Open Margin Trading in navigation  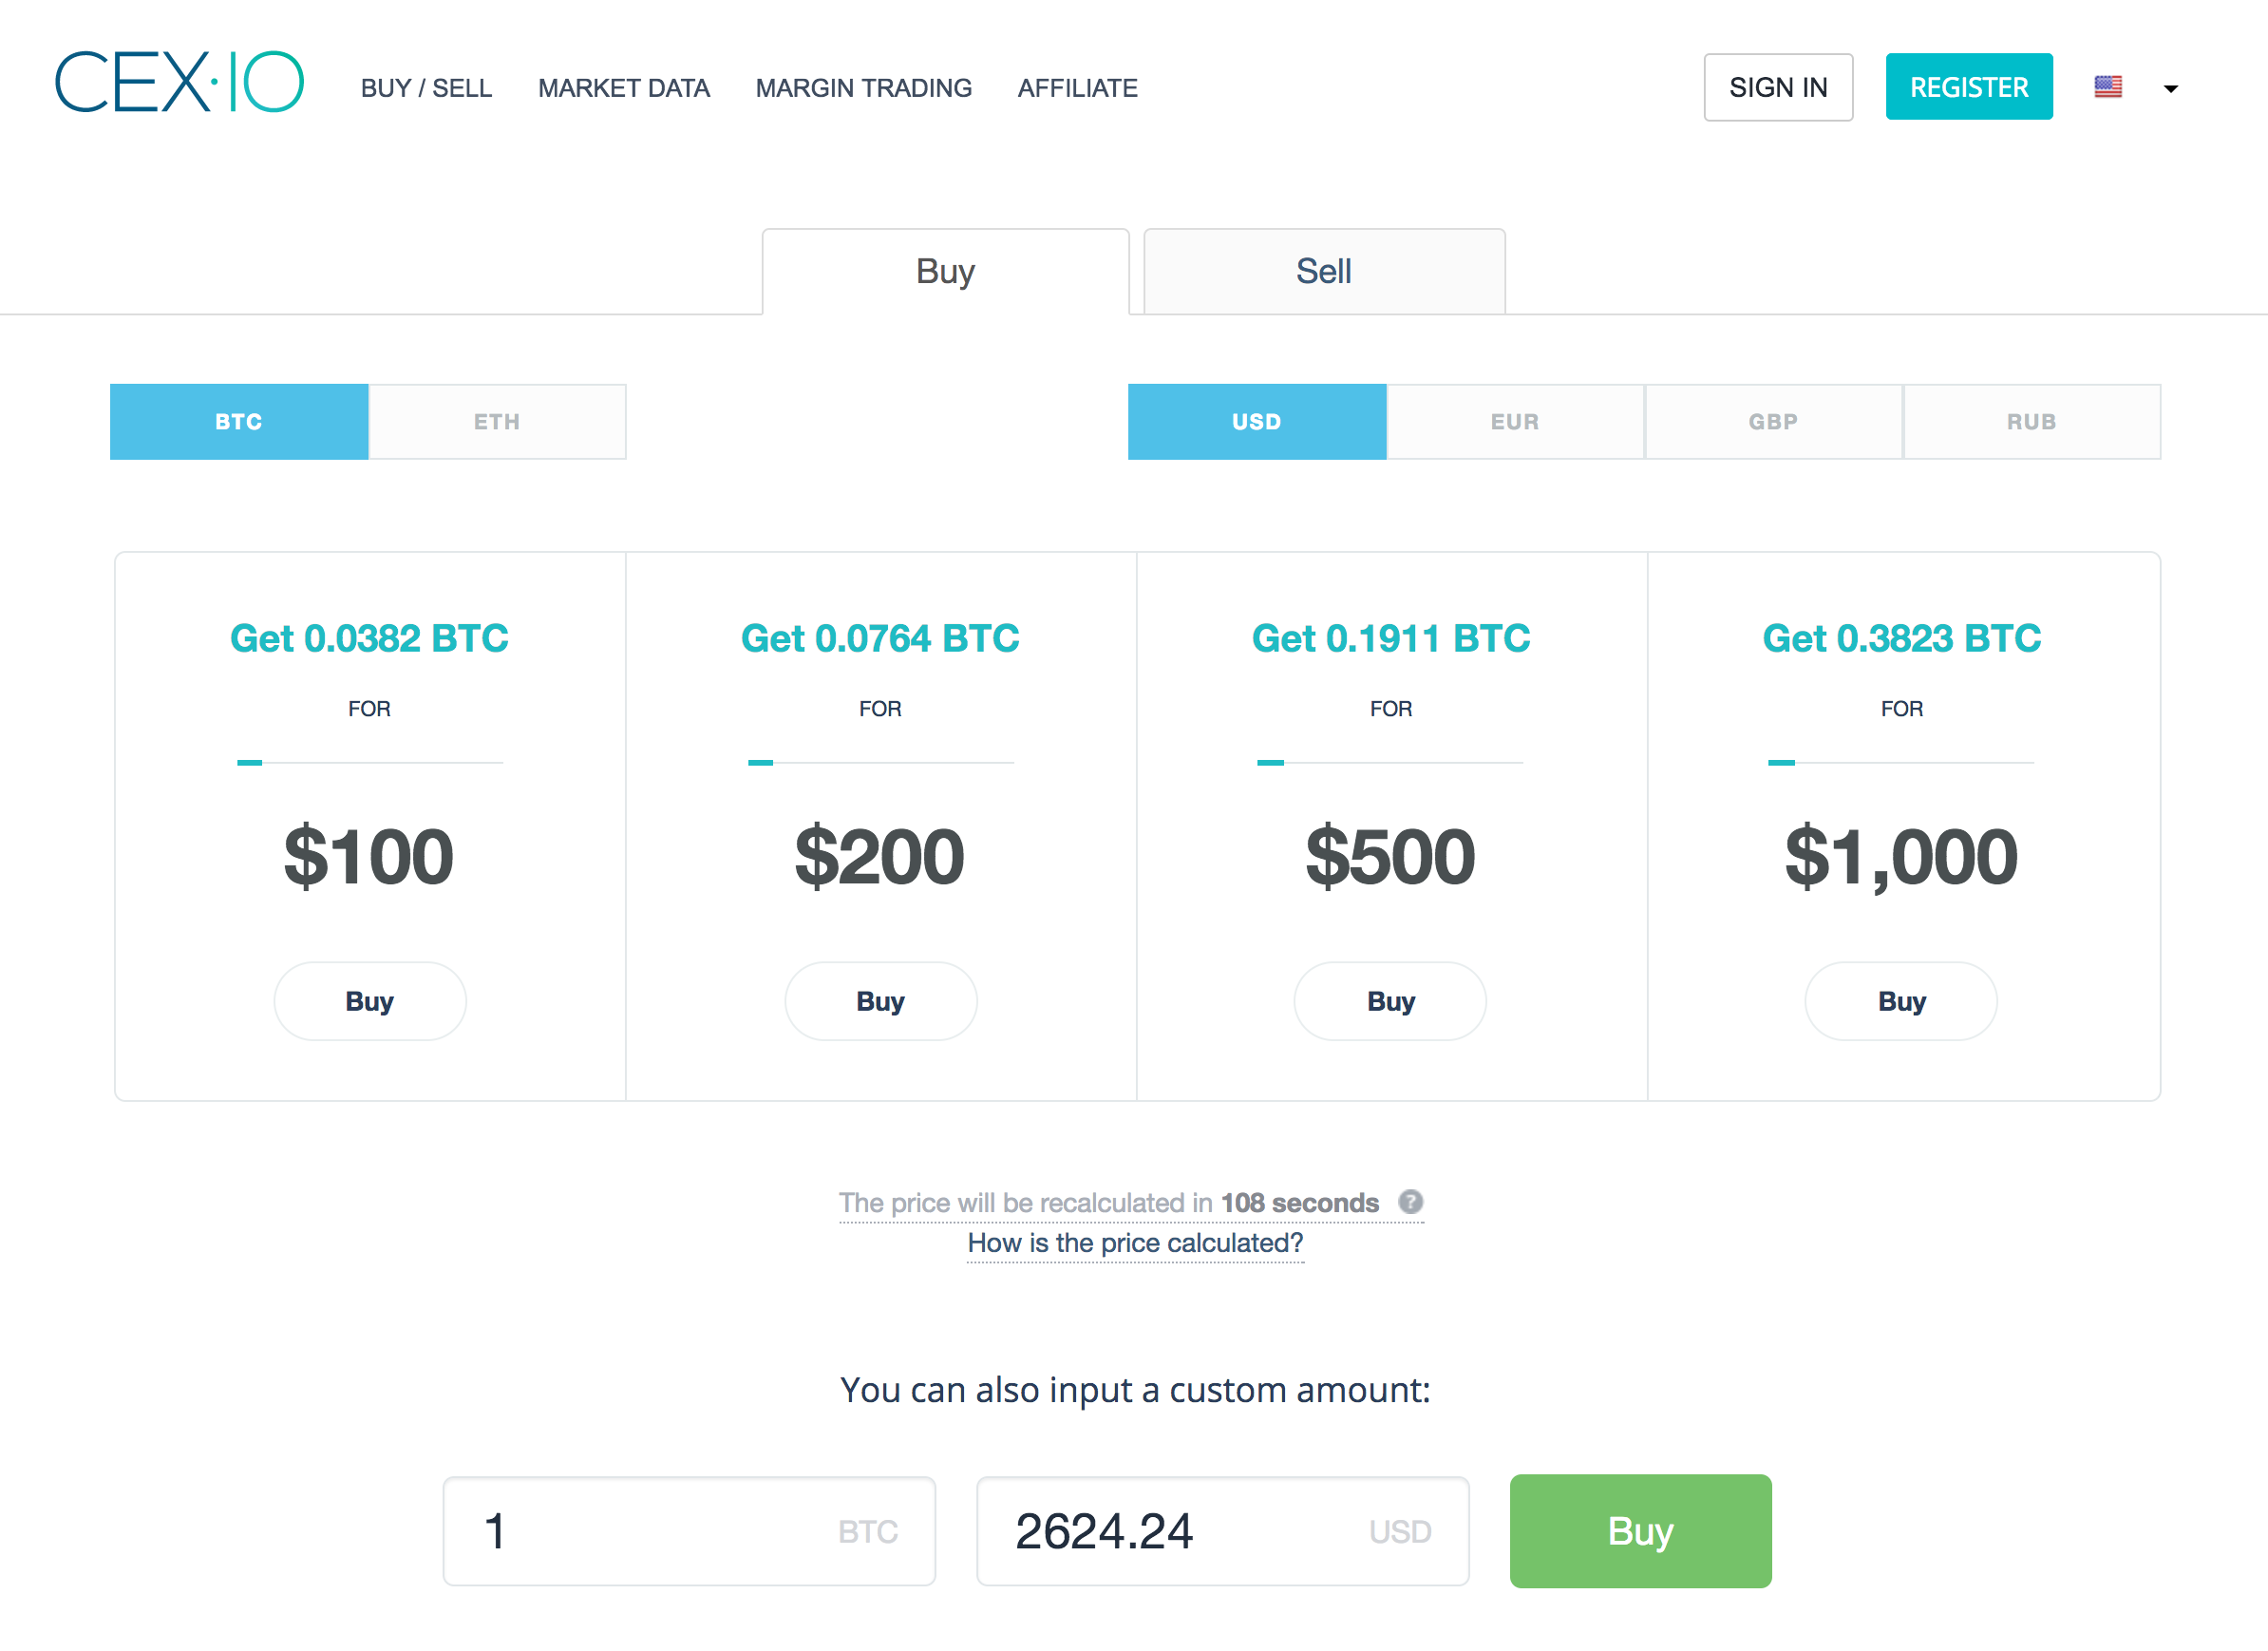(x=863, y=88)
